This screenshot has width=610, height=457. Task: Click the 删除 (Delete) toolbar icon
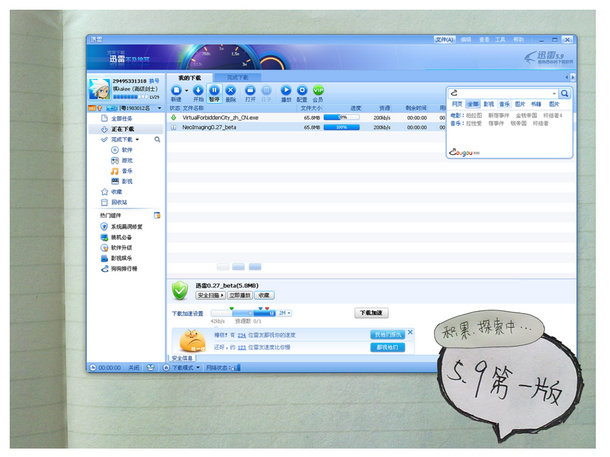[x=231, y=91]
